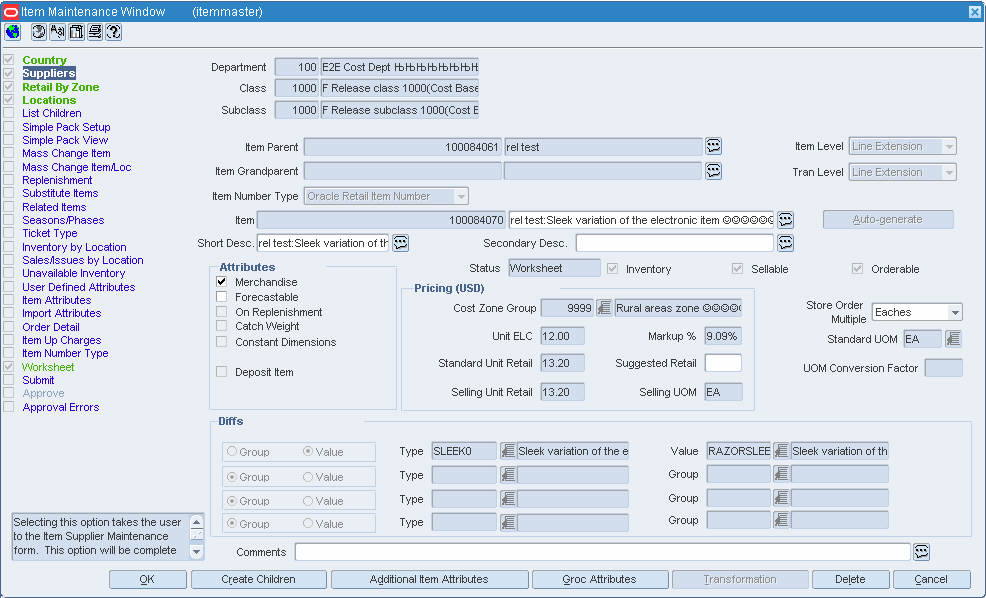Click the Comments input field
This screenshot has height=598, width=986.
[602, 552]
